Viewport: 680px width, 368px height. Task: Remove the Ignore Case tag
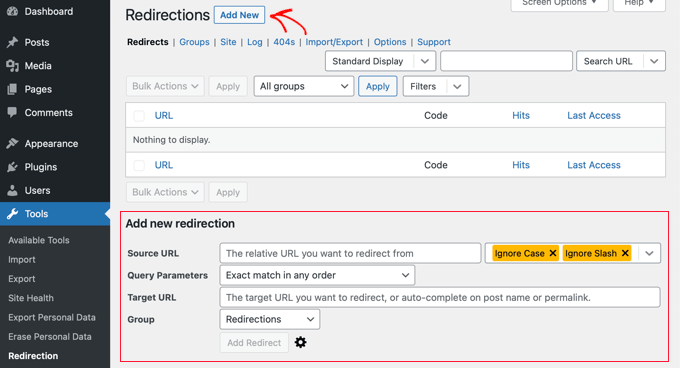tap(552, 253)
